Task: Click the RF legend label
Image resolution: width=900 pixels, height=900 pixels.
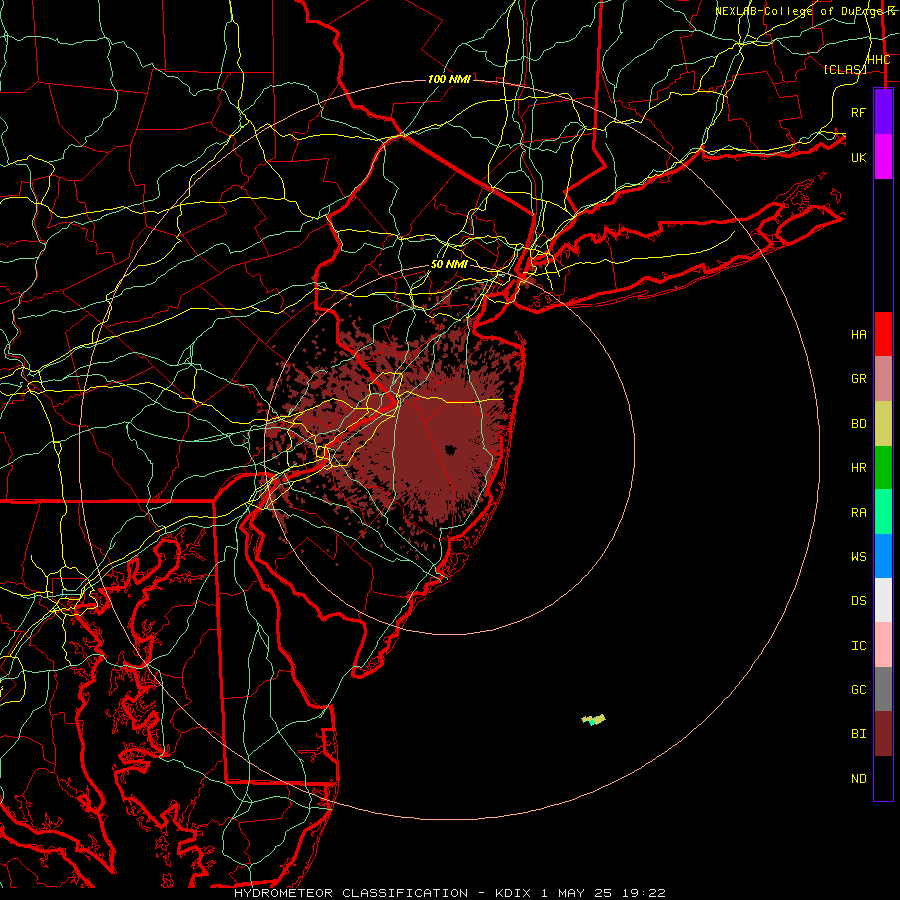Action: (858, 112)
